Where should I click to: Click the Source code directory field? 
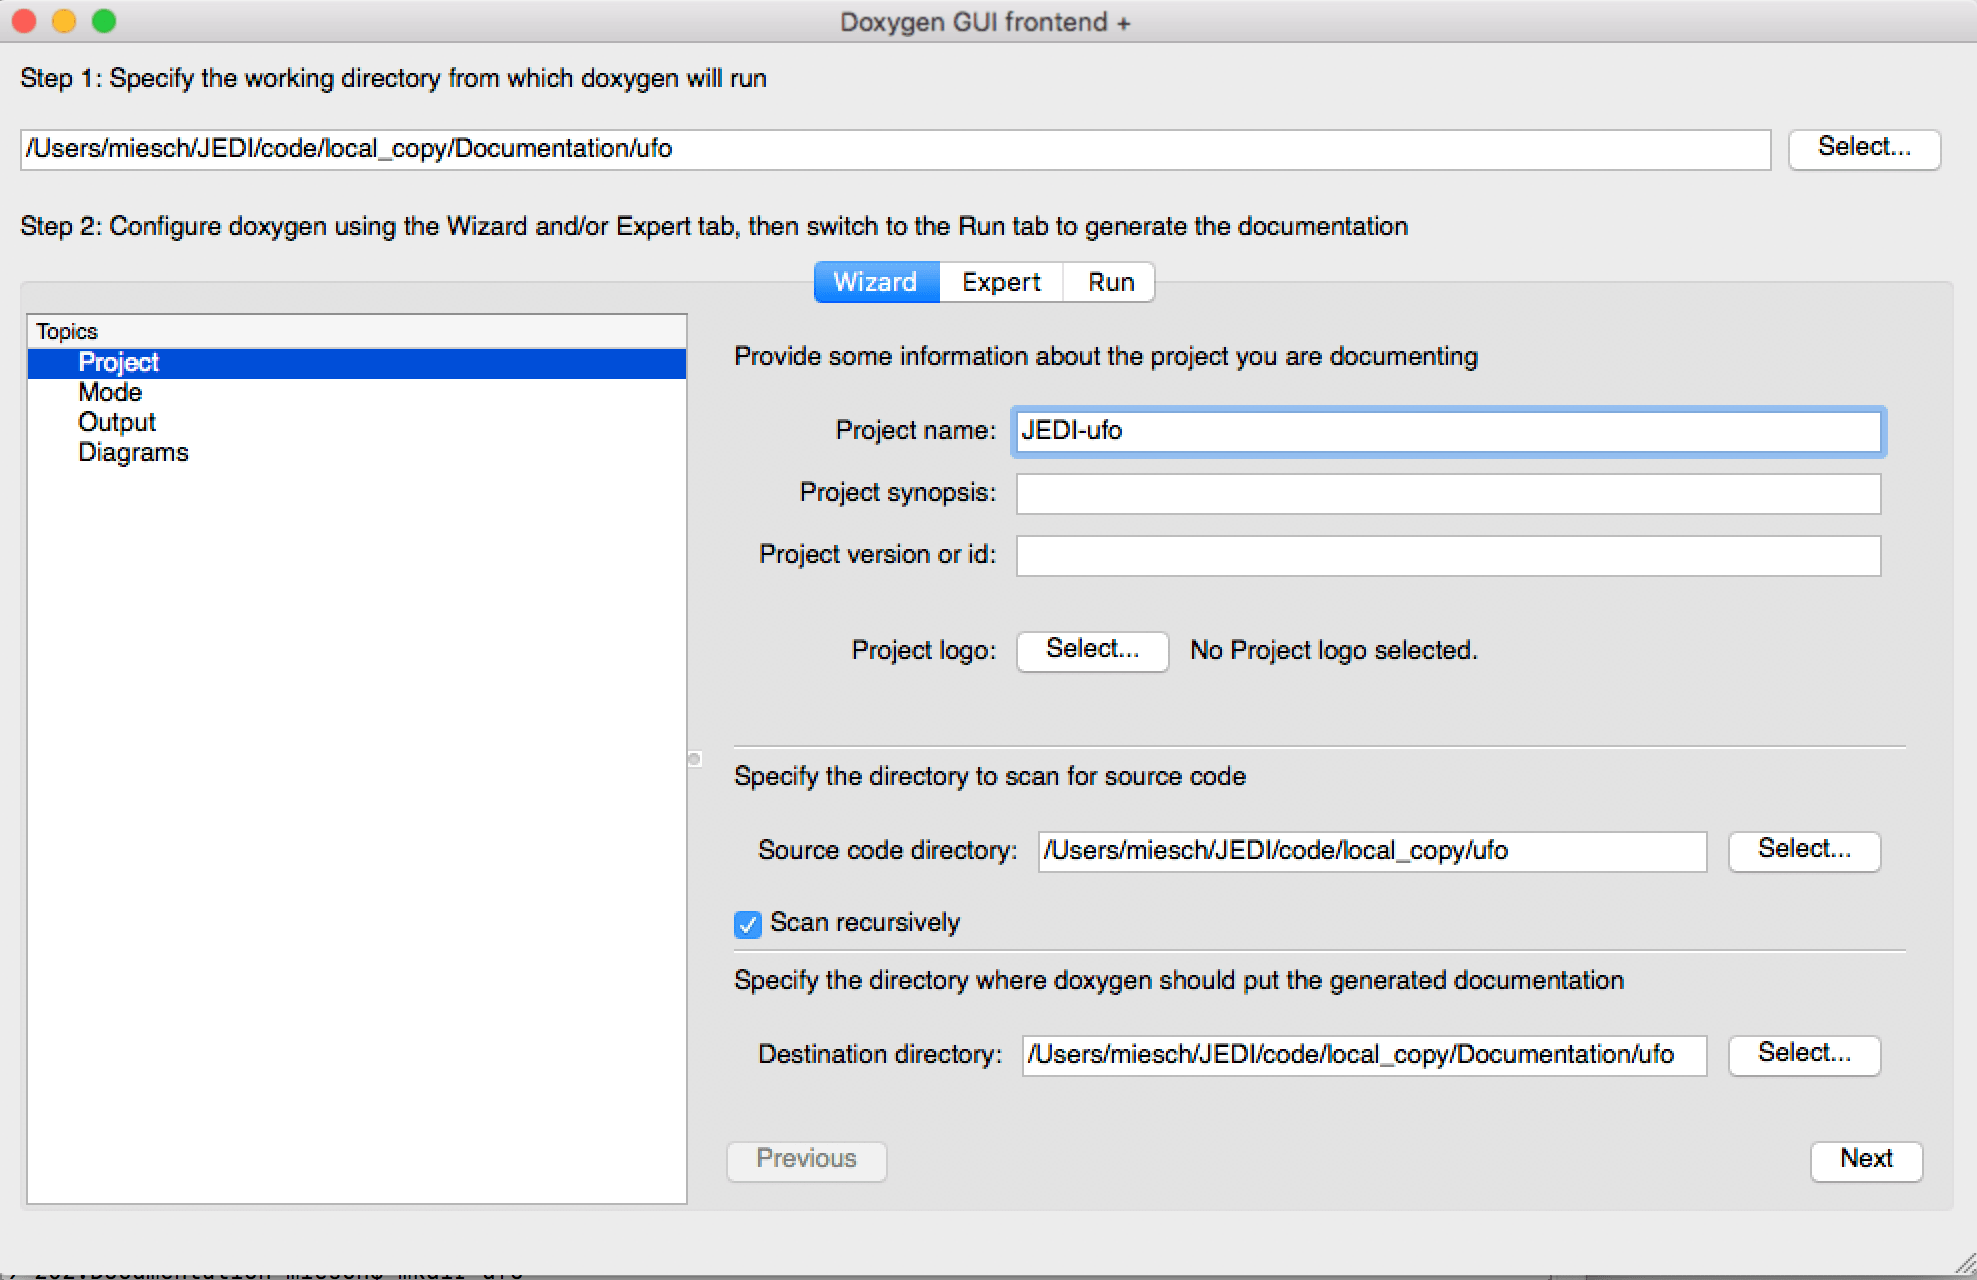(1371, 851)
